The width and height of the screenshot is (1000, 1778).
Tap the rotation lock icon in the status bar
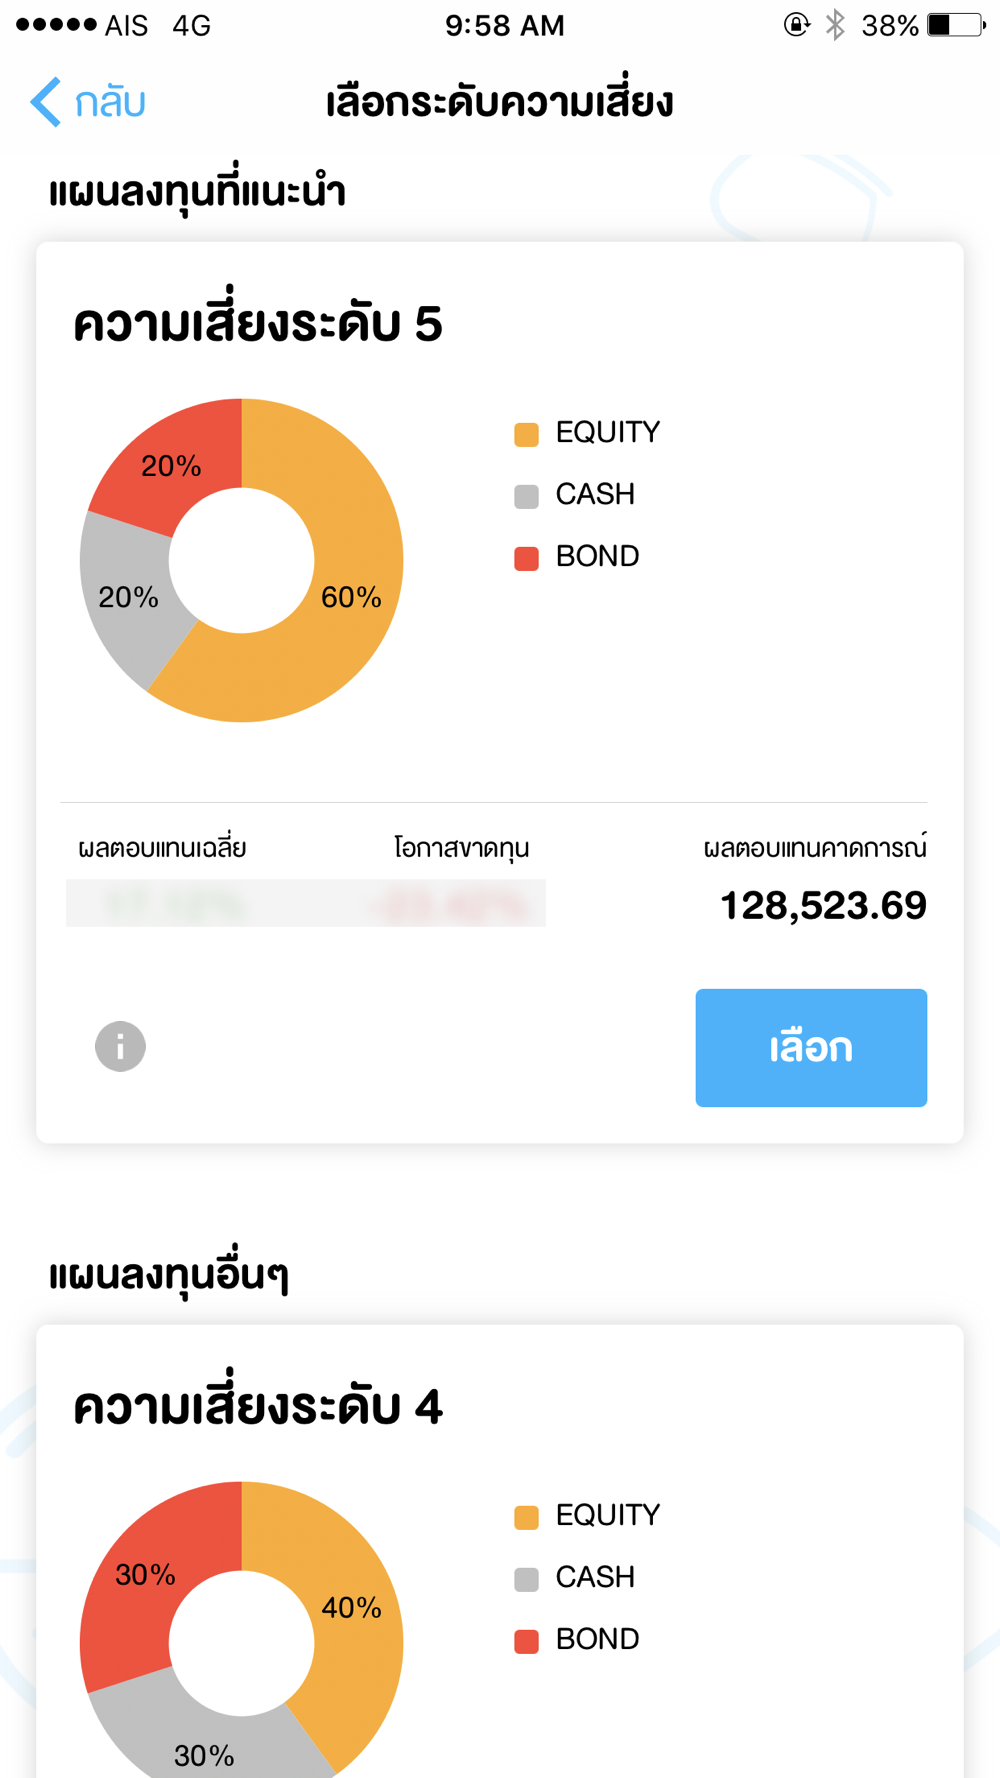pos(796,25)
